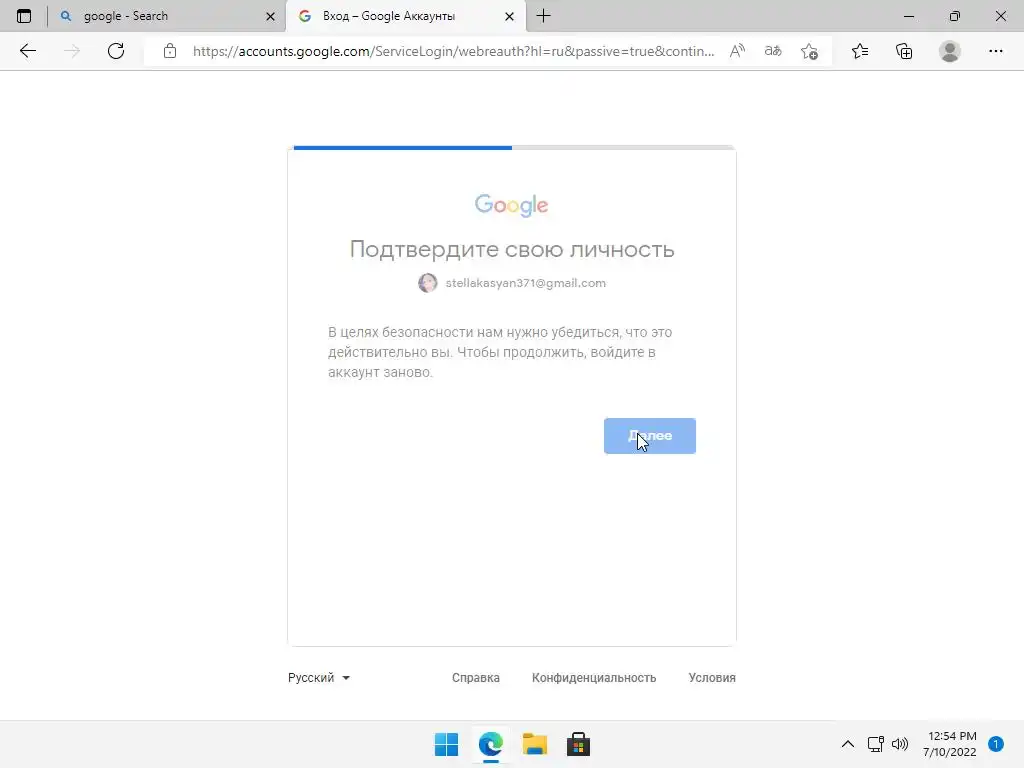Screen dimensions: 1024x768
Task: Show hidden system tray icons
Action: tap(848, 744)
